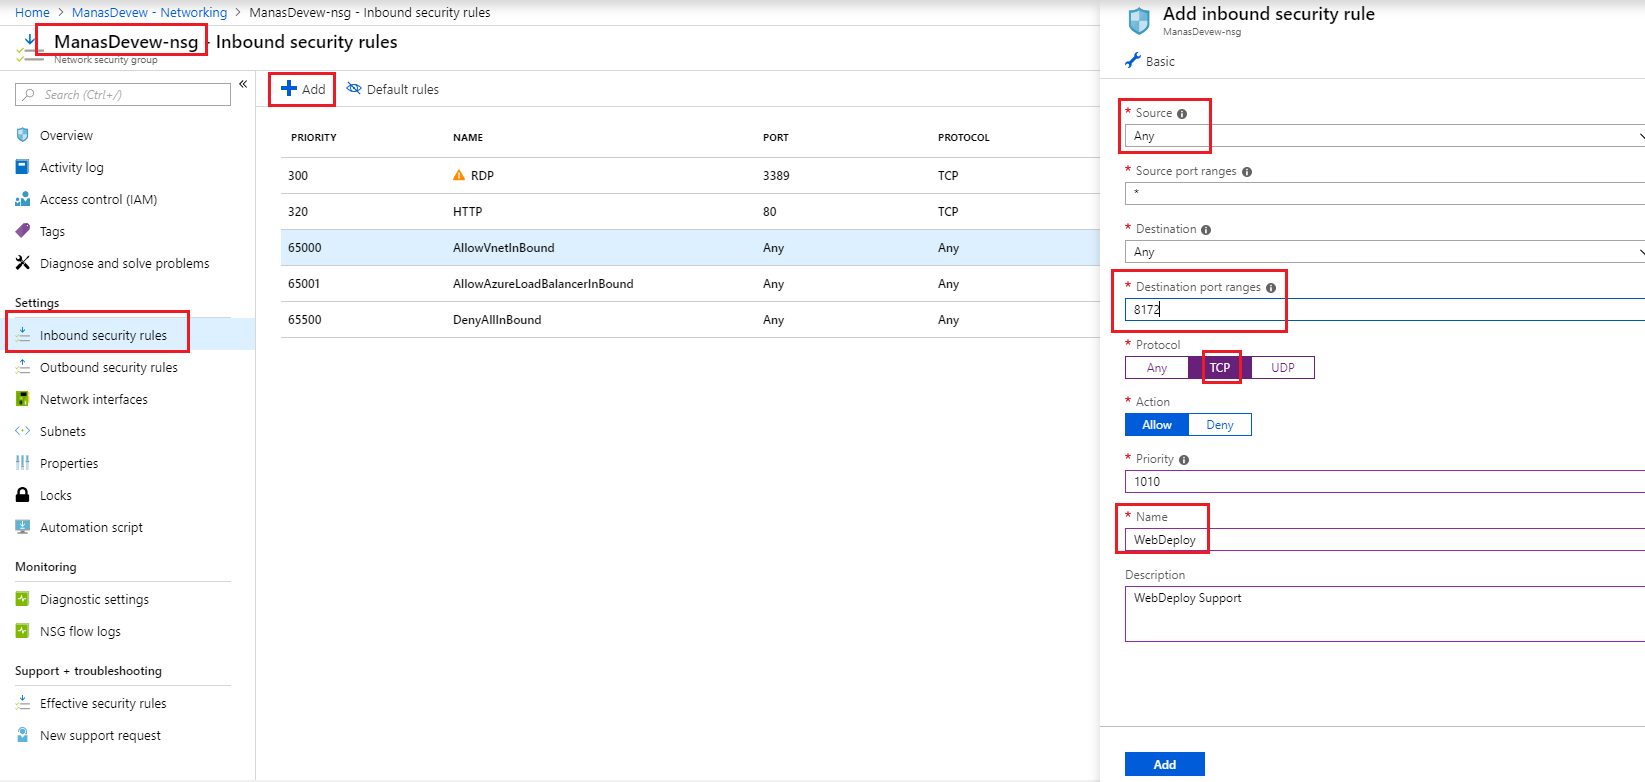Select the HTTP rule row
Screen dimensions: 1645x782
[x=690, y=211]
